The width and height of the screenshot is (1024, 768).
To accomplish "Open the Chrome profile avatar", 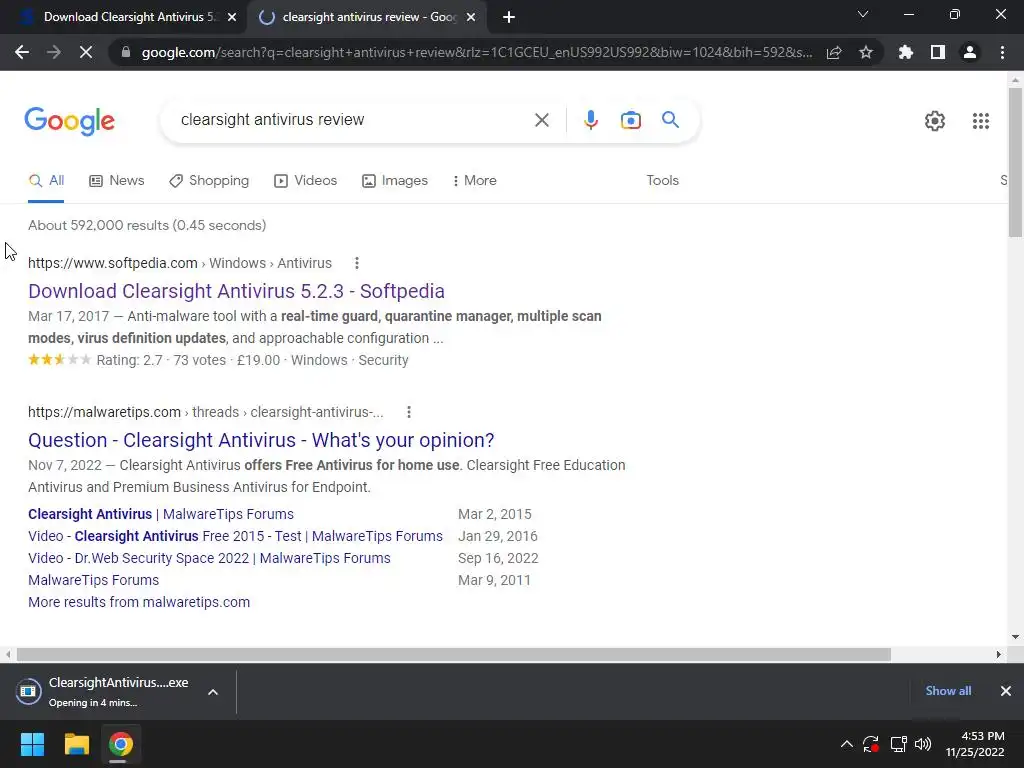I will pos(970,52).
